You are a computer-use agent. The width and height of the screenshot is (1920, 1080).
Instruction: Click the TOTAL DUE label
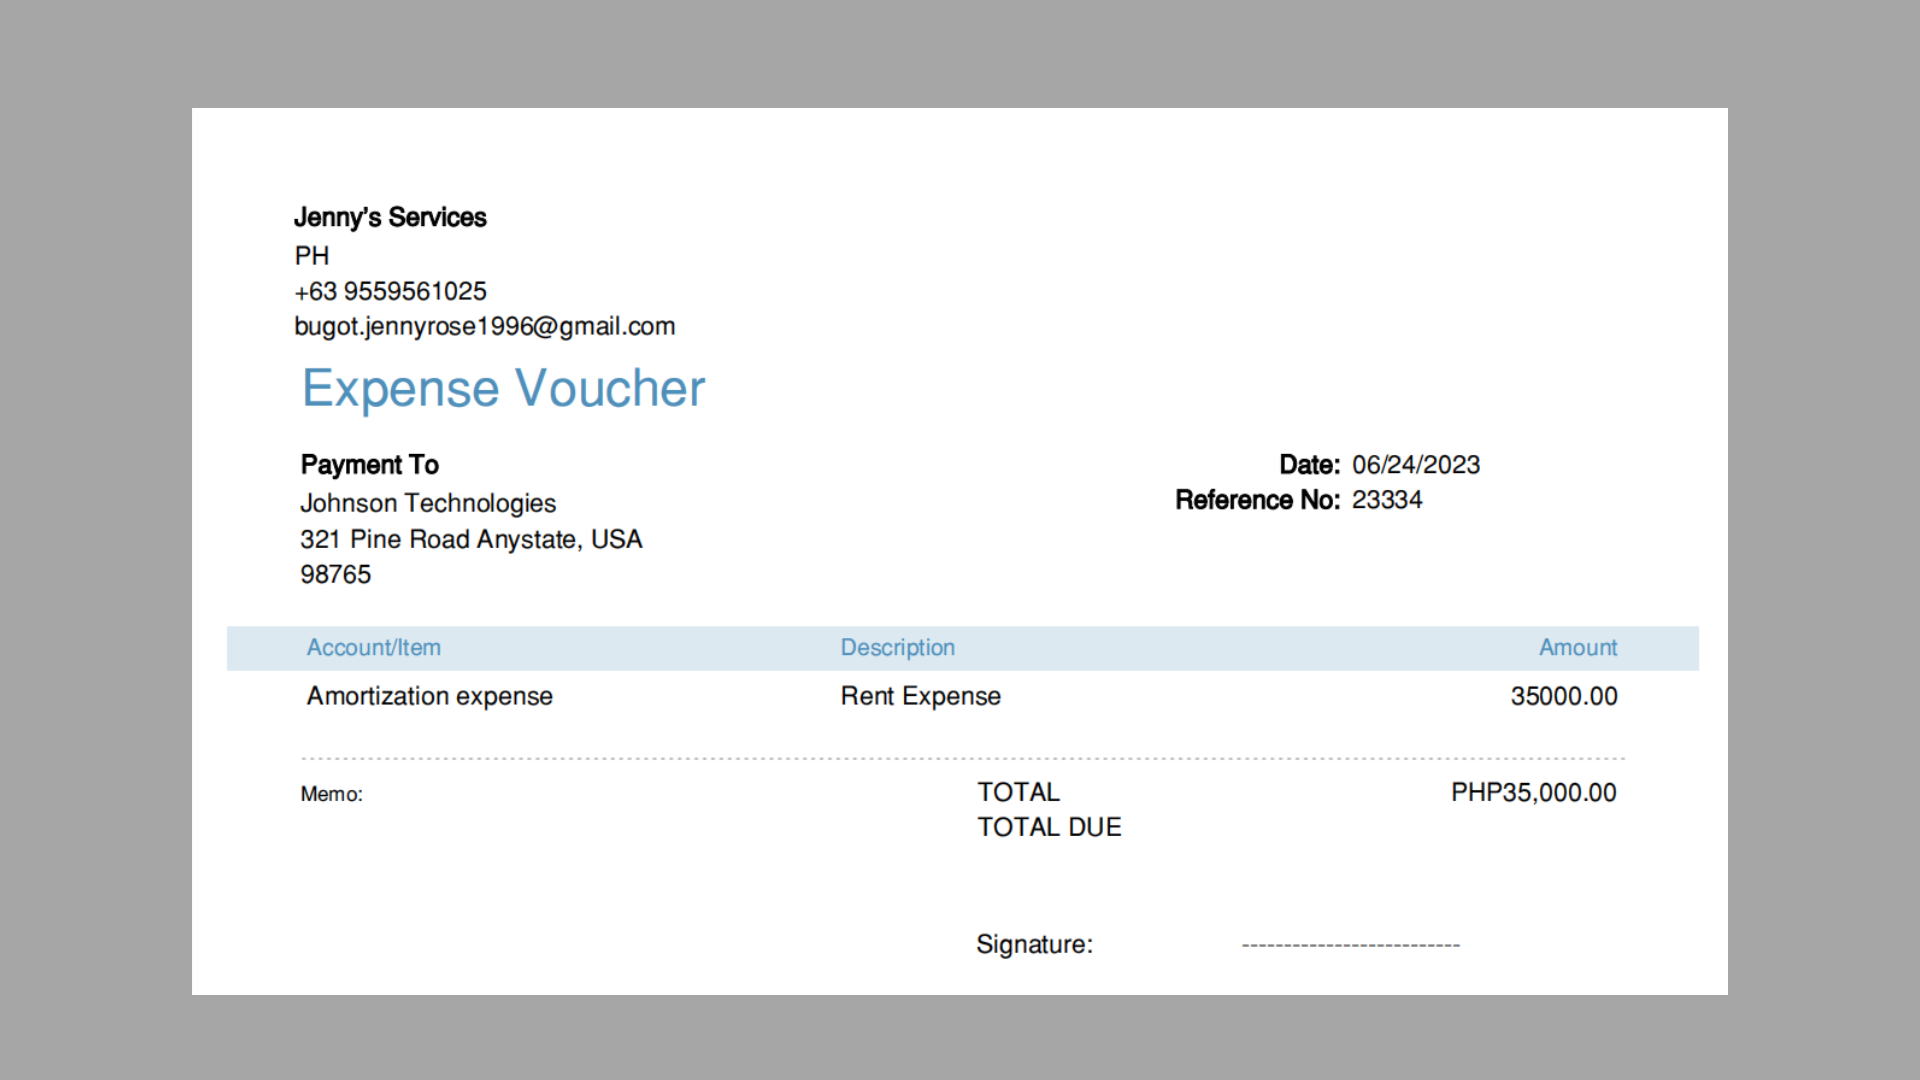[x=1049, y=827]
